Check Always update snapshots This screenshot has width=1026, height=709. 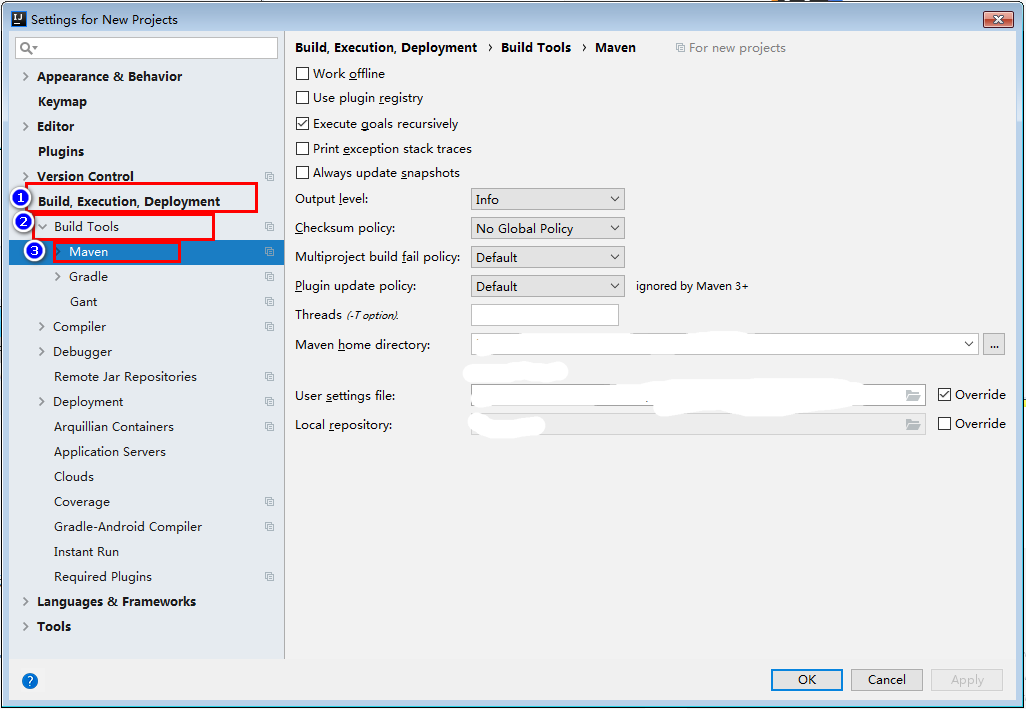click(302, 173)
